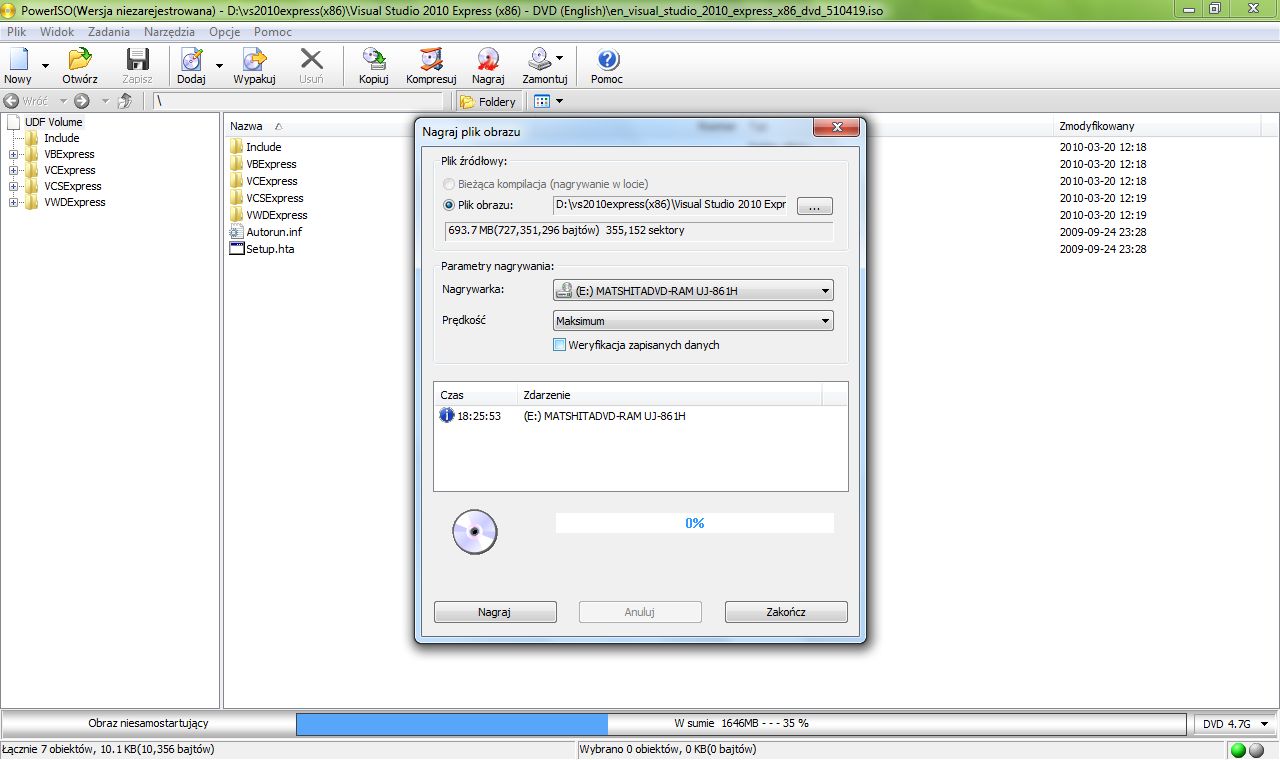The height and width of the screenshot is (760, 1280).
Task: Toggle the Foldery panel button
Action: click(488, 101)
